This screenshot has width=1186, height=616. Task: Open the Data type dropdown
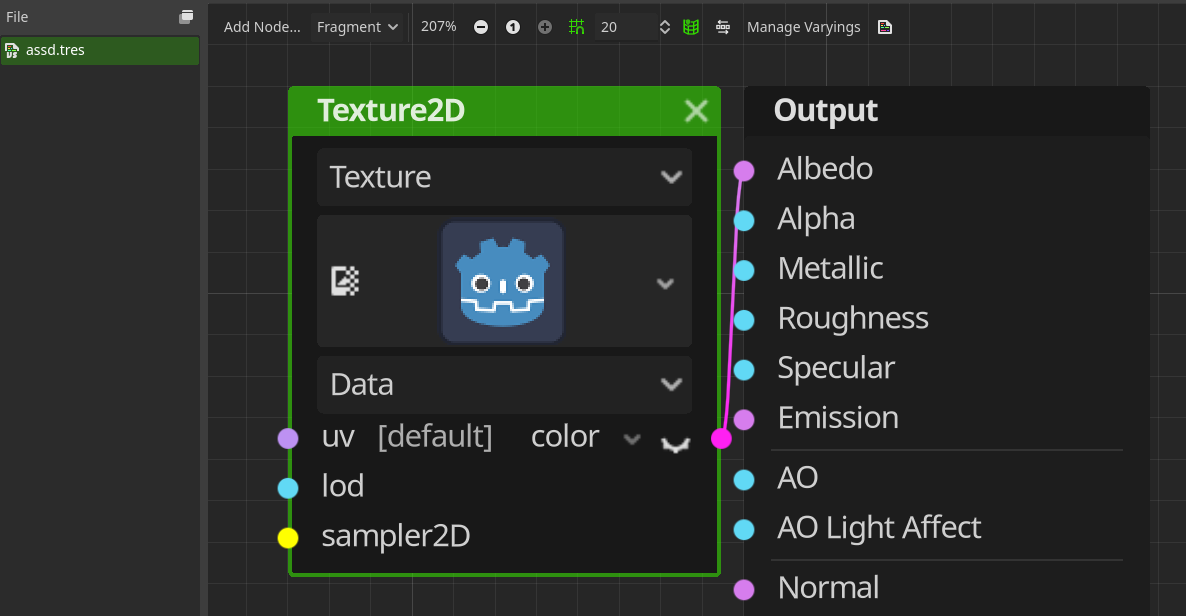(504, 384)
